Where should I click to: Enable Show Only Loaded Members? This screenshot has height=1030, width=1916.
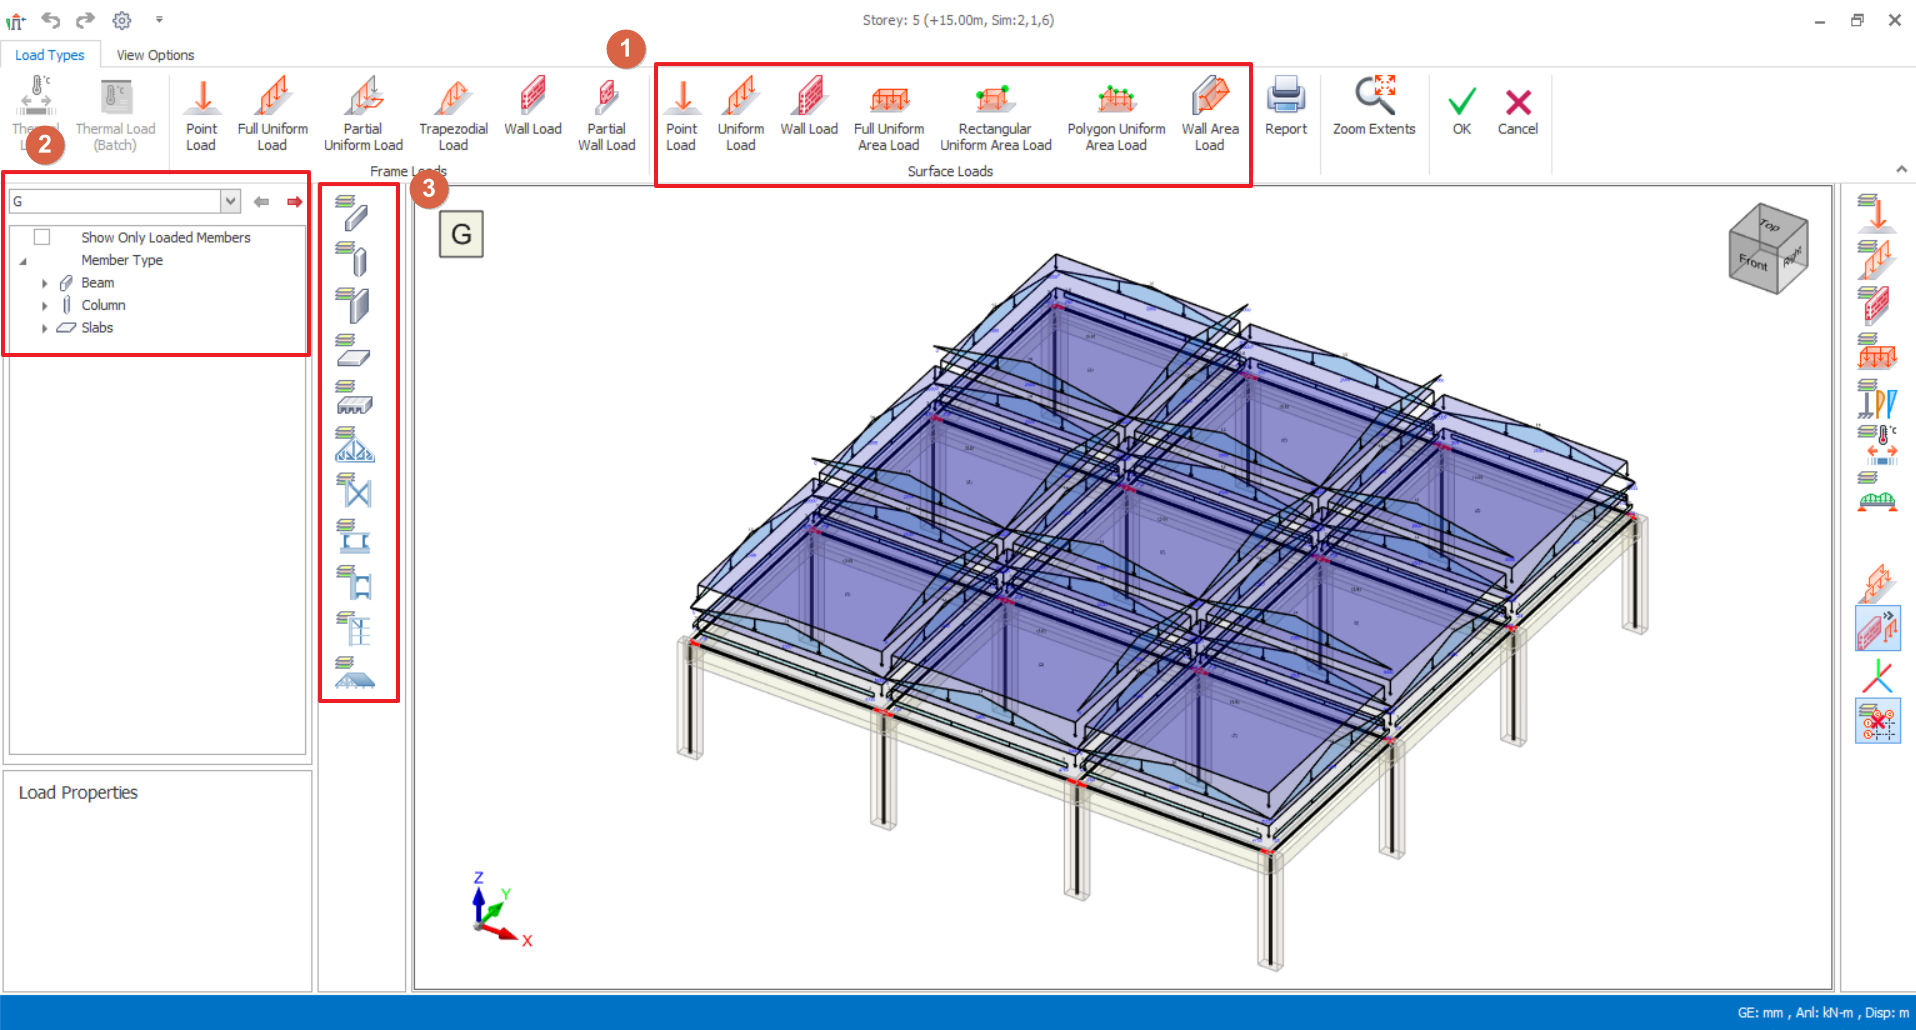tap(41, 237)
